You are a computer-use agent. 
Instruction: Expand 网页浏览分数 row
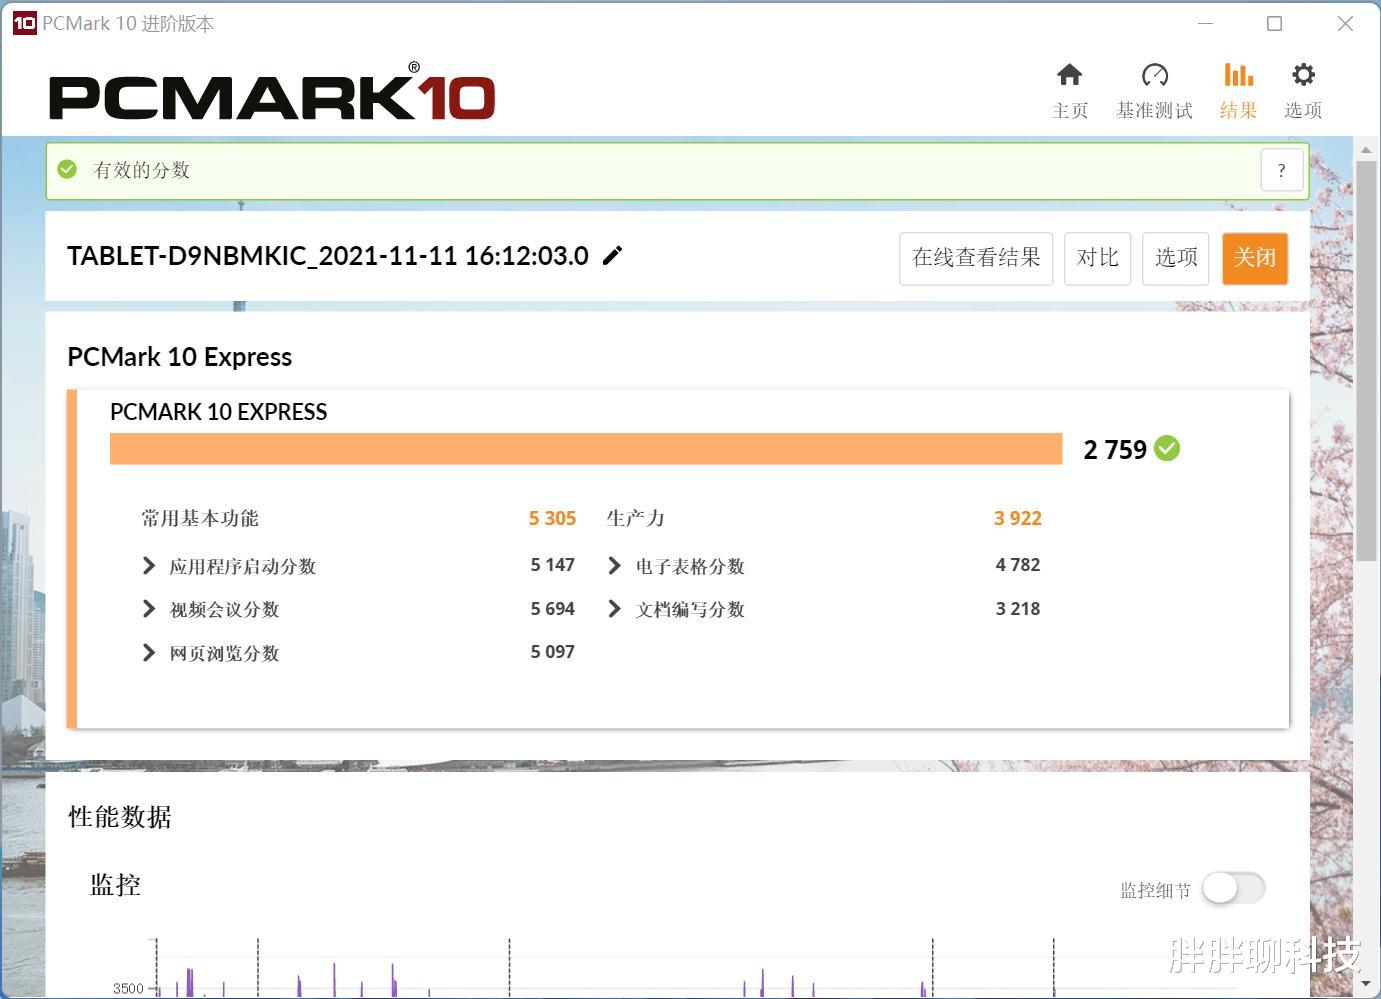[149, 653]
